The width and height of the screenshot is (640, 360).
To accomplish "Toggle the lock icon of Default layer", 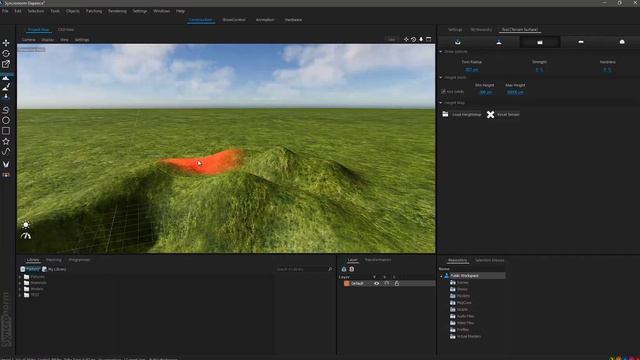I will 396,283.
